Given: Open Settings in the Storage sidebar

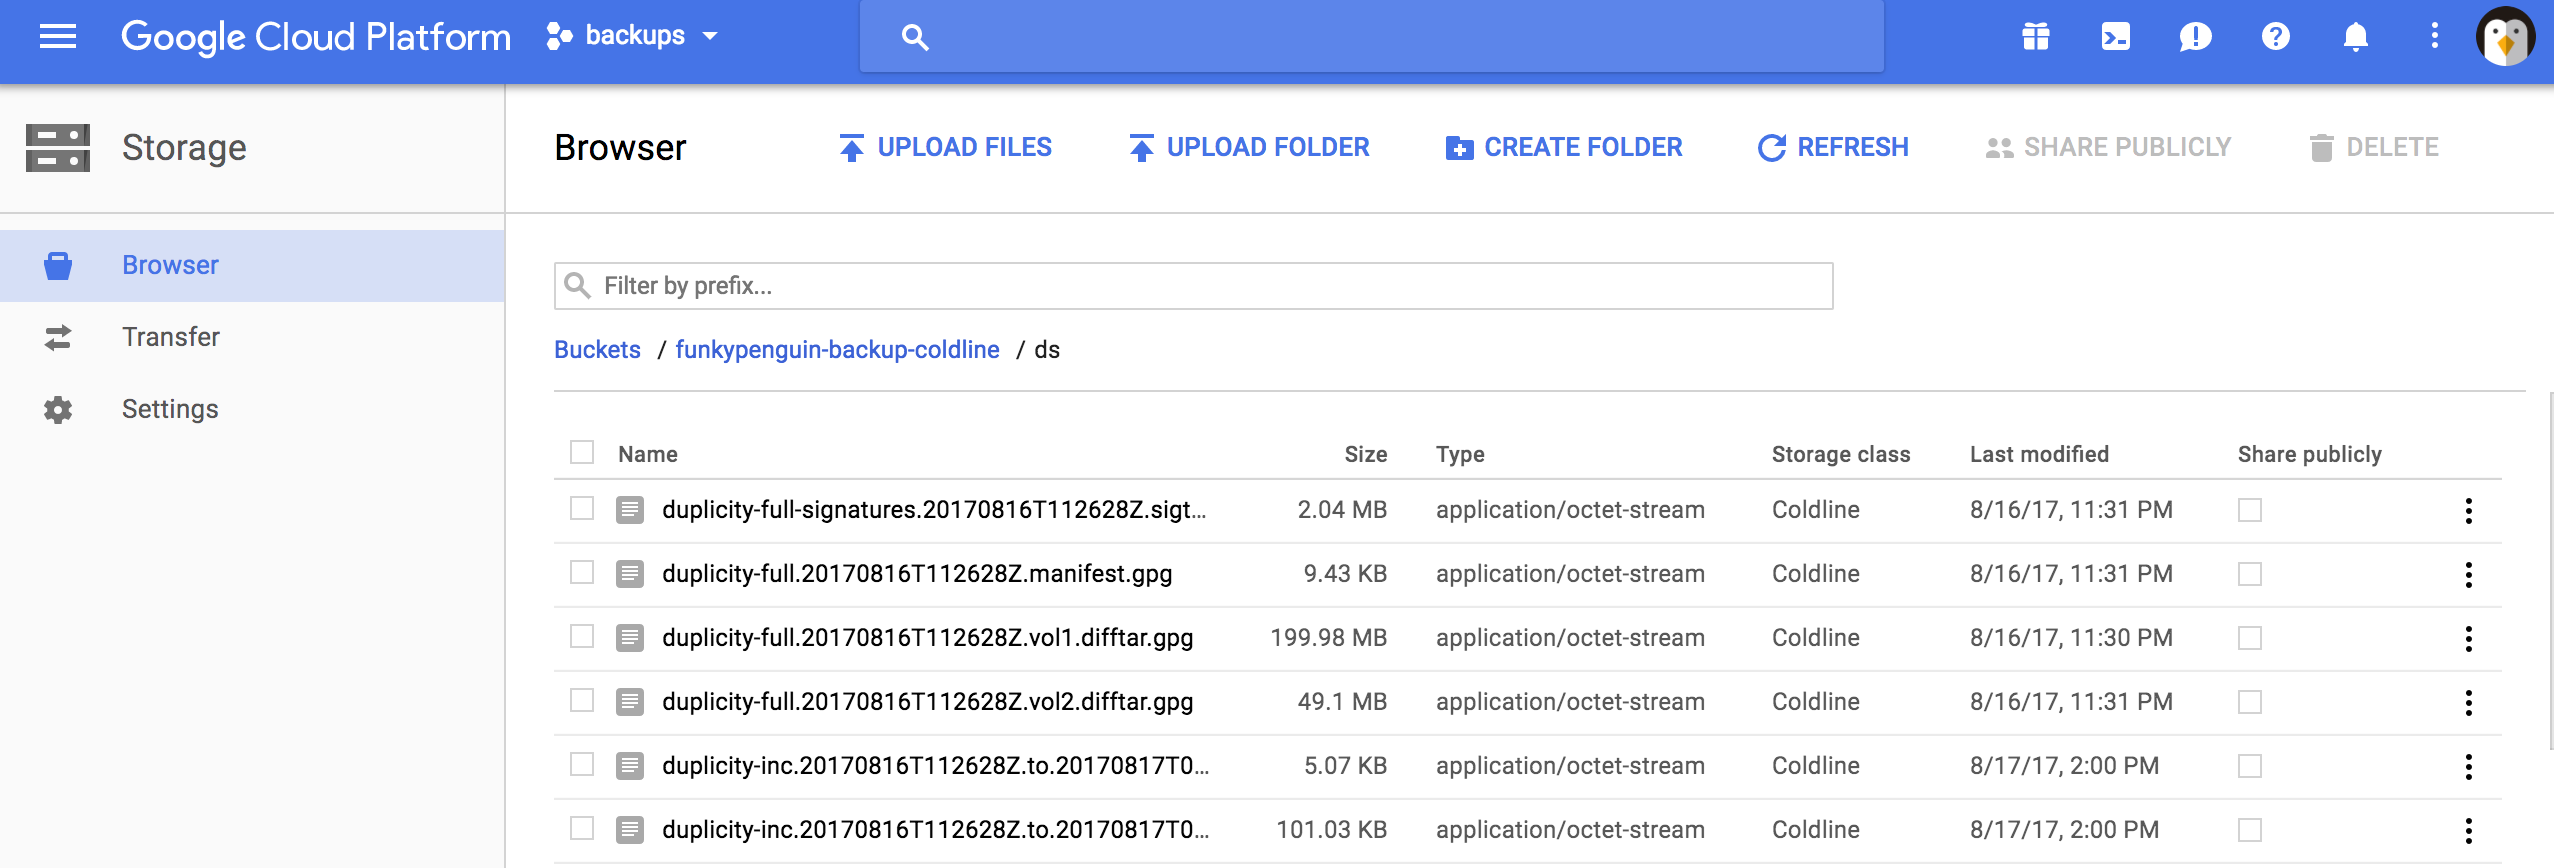Looking at the screenshot, I should click(x=170, y=409).
